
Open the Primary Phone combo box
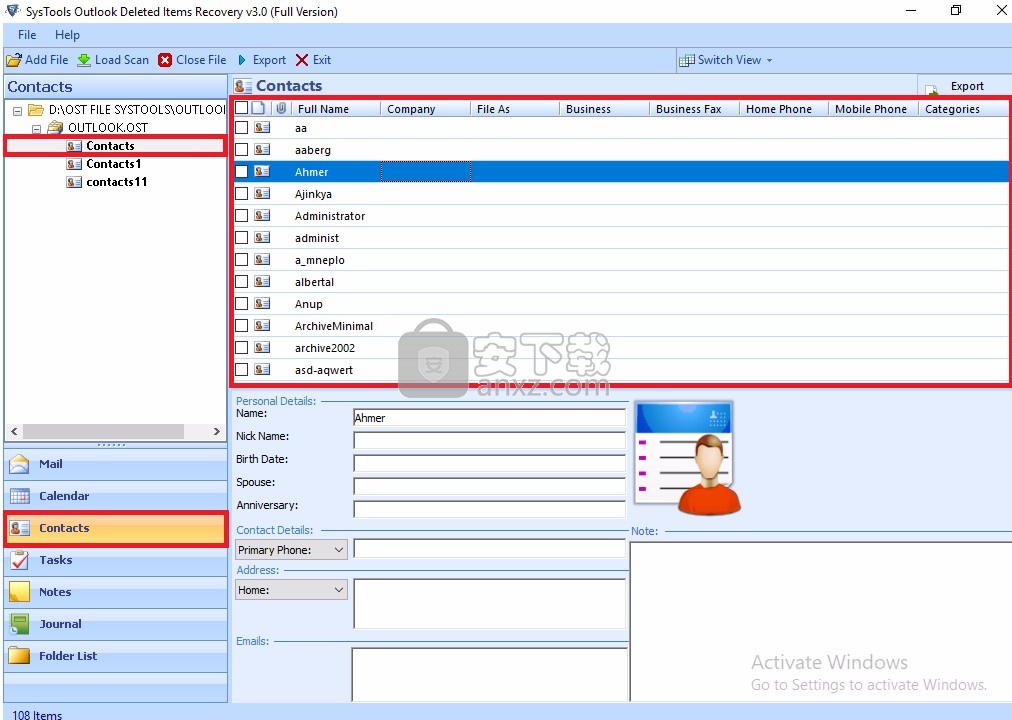coord(291,550)
